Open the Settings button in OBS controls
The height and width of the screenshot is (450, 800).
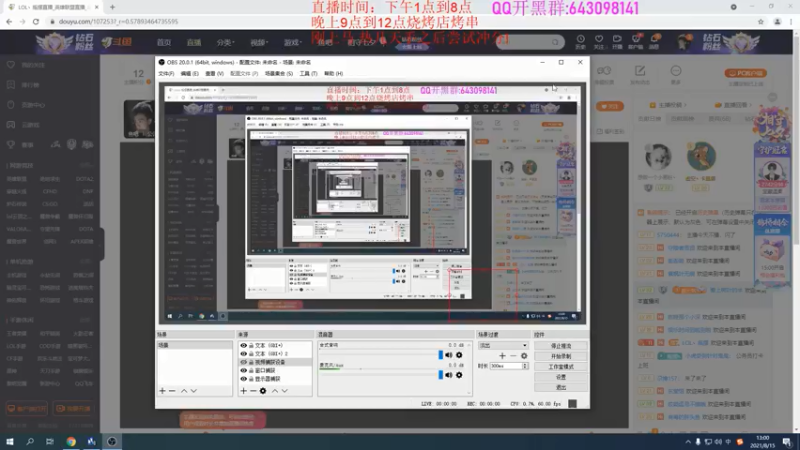(x=561, y=377)
